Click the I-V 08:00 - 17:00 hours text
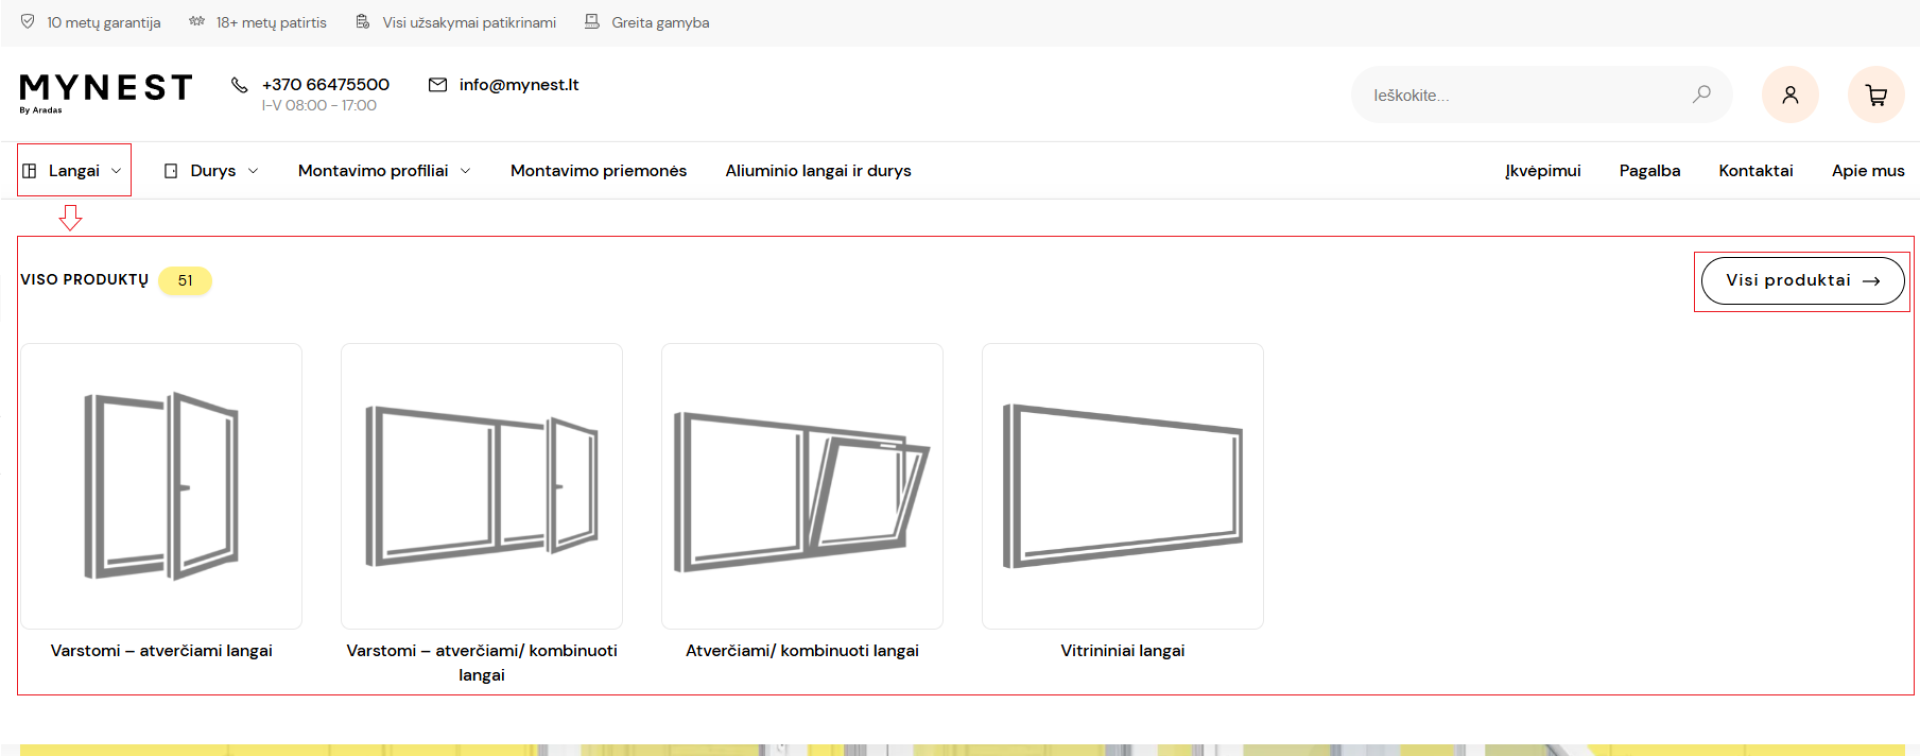The width and height of the screenshot is (1920, 756). pyautogui.click(x=319, y=106)
